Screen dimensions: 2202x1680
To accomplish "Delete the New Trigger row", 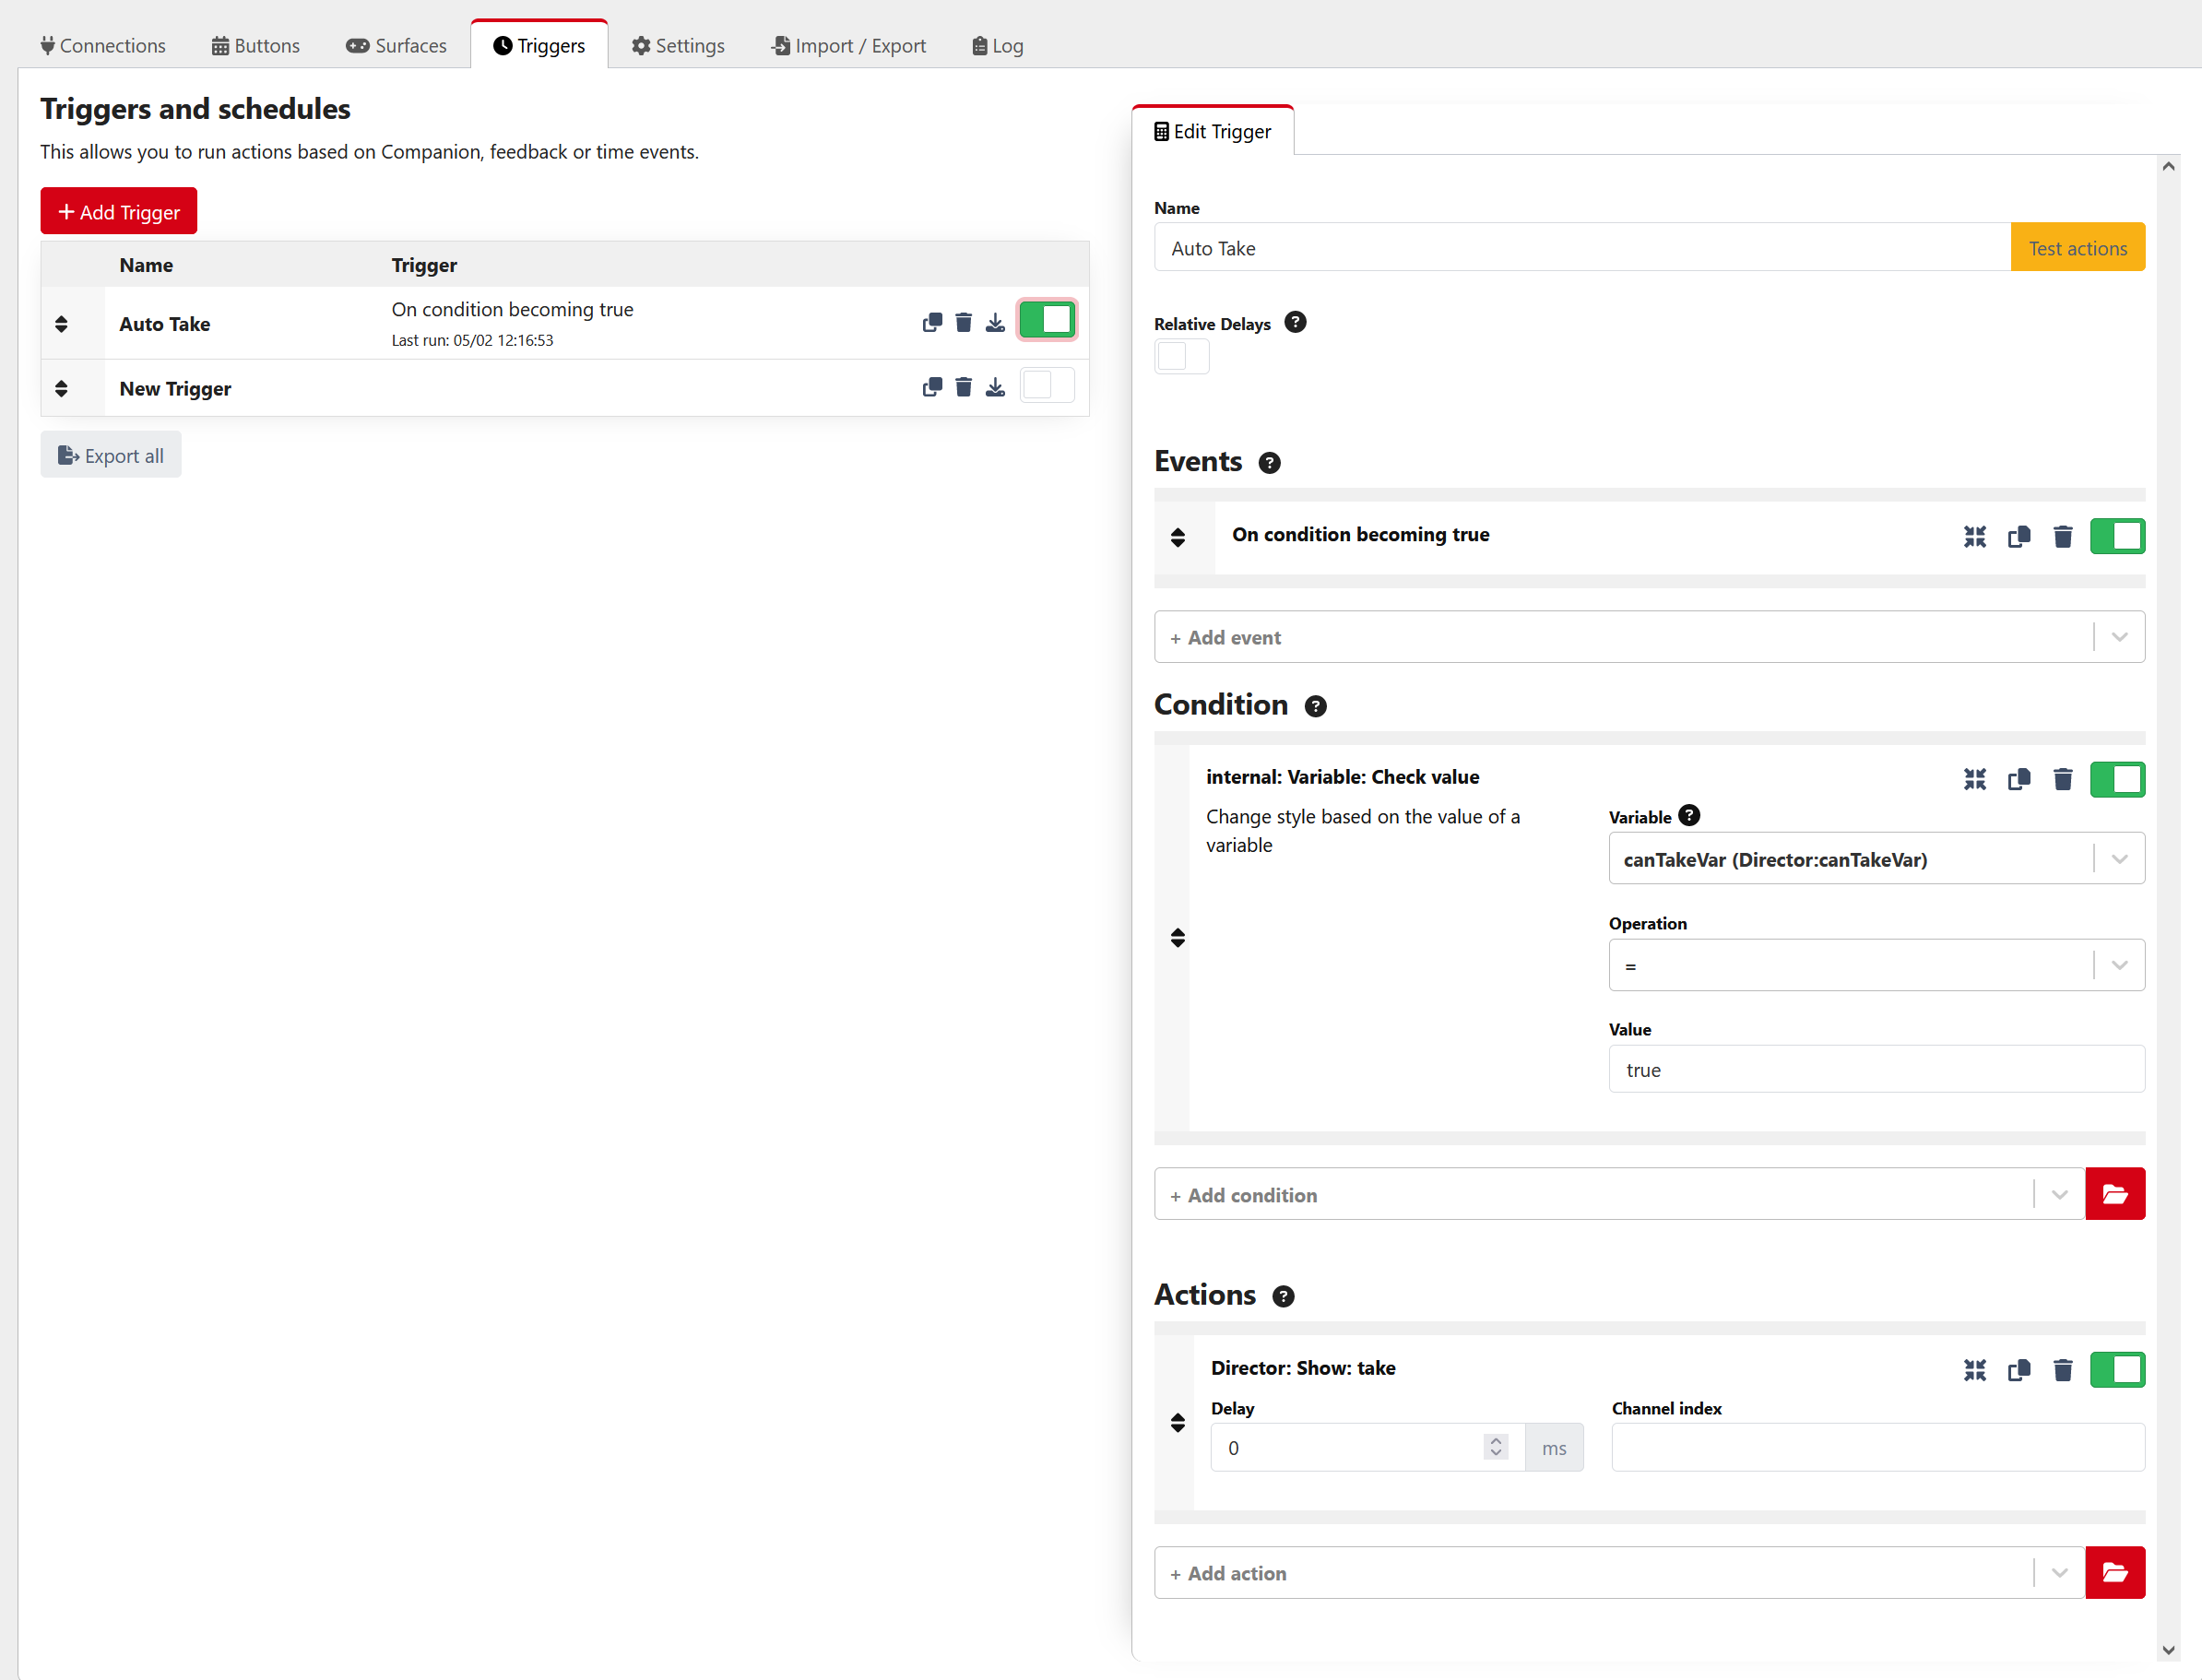I will point(963,387).
